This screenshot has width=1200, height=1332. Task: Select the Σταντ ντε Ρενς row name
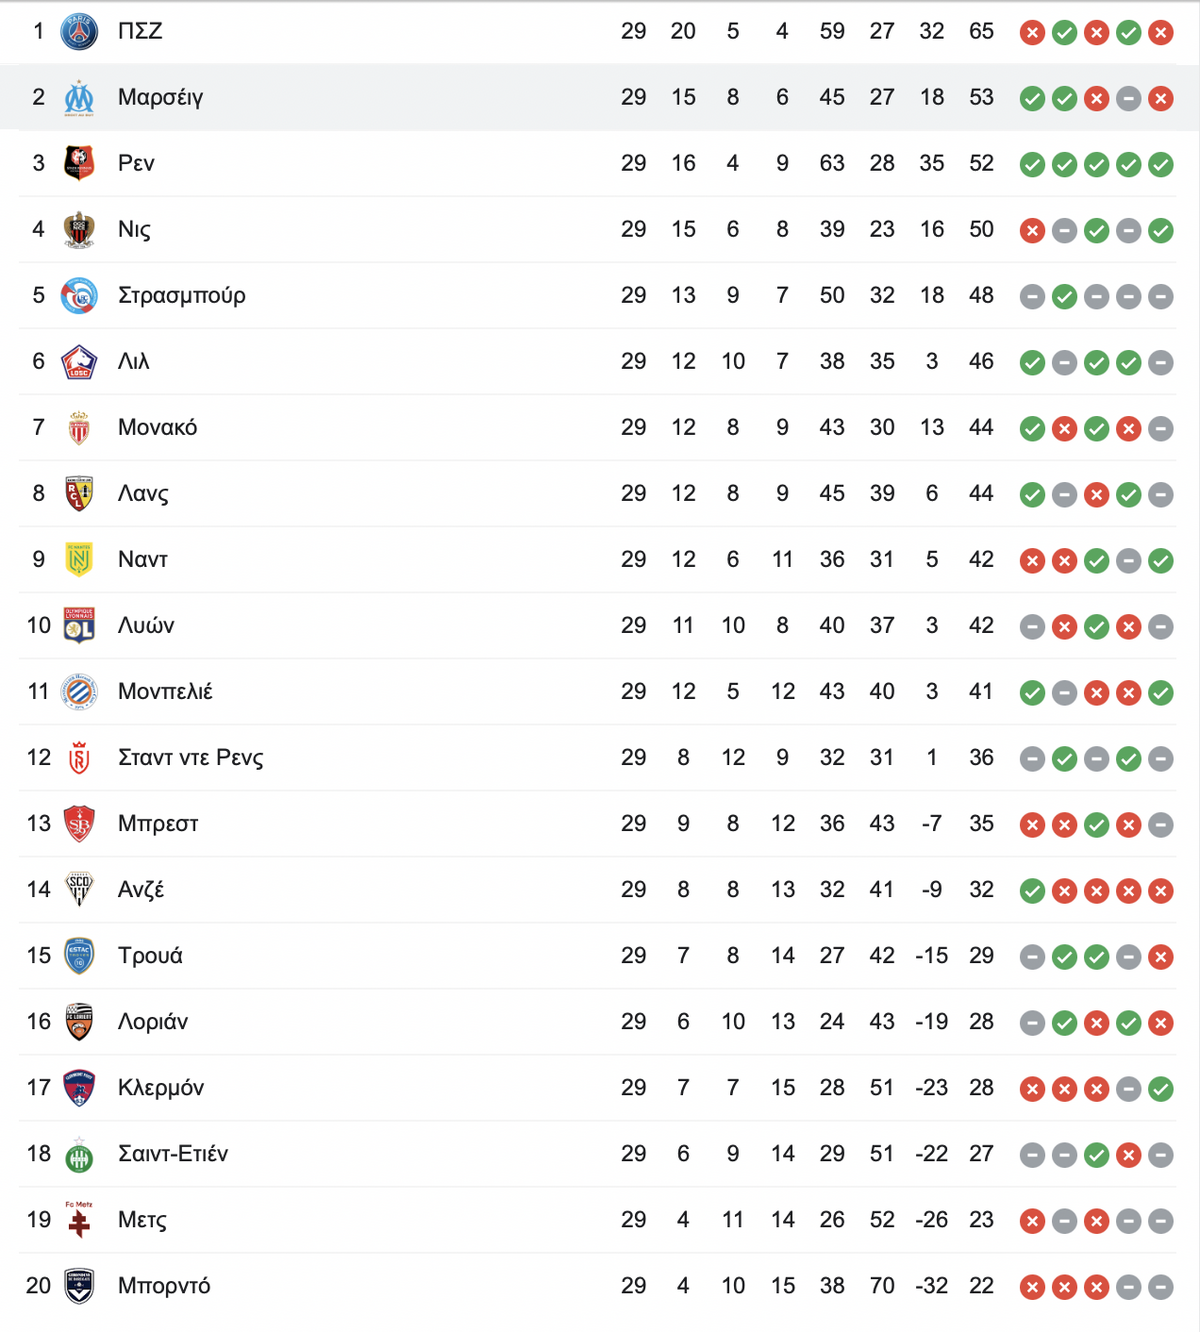point(191,758)
